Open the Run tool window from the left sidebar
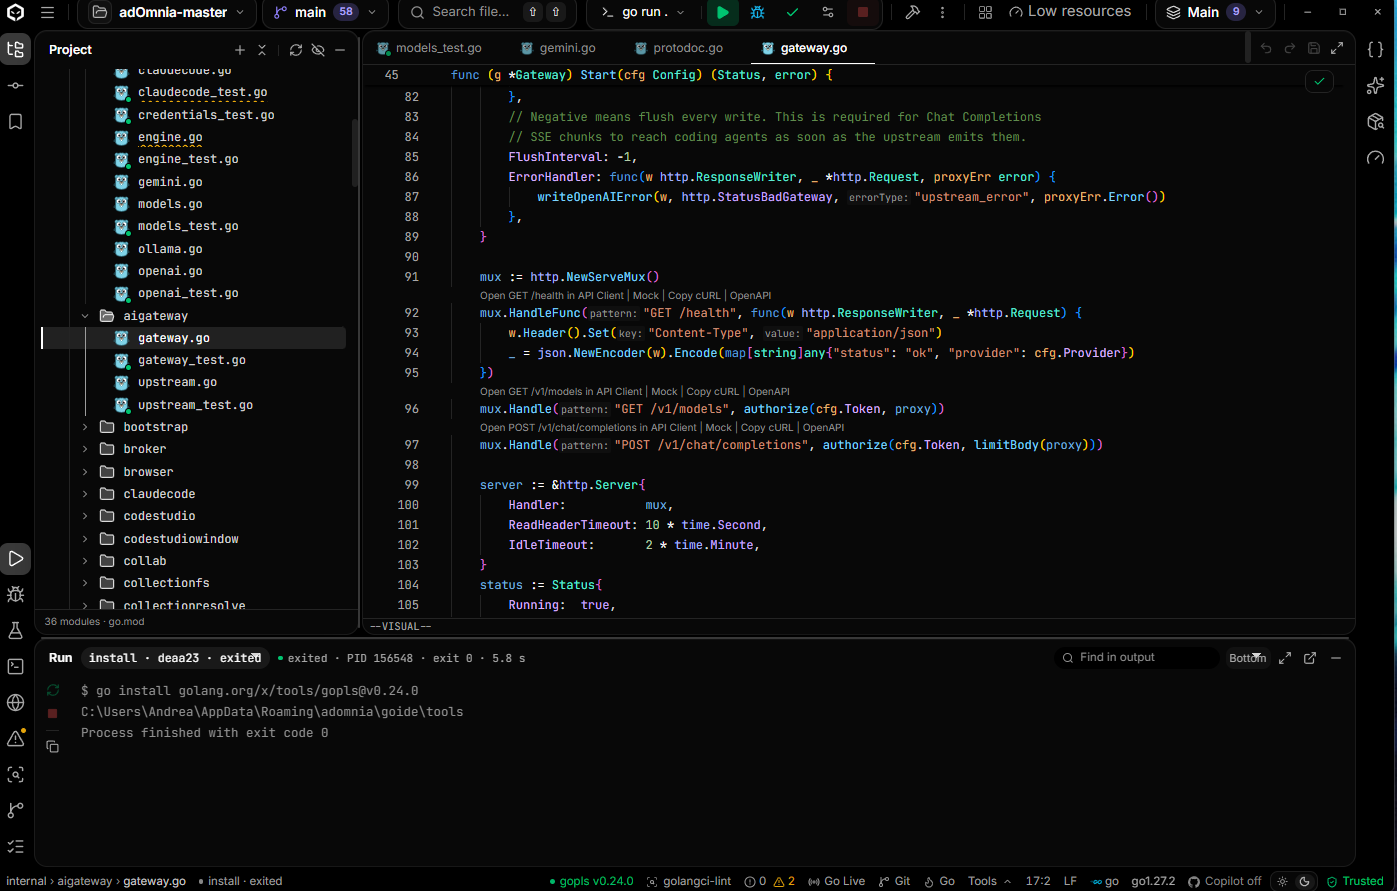 coord(15,558)
